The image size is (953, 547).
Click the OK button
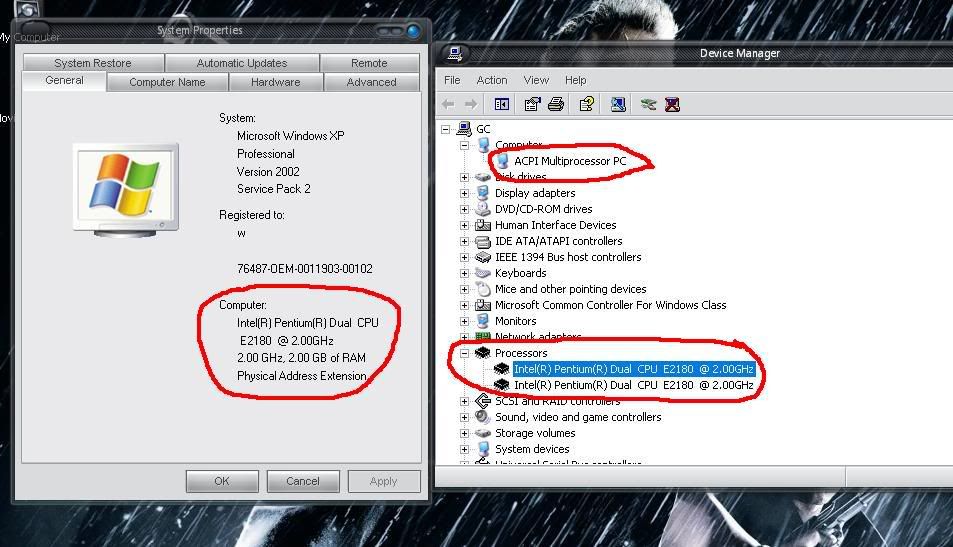[x=222, y=481]
